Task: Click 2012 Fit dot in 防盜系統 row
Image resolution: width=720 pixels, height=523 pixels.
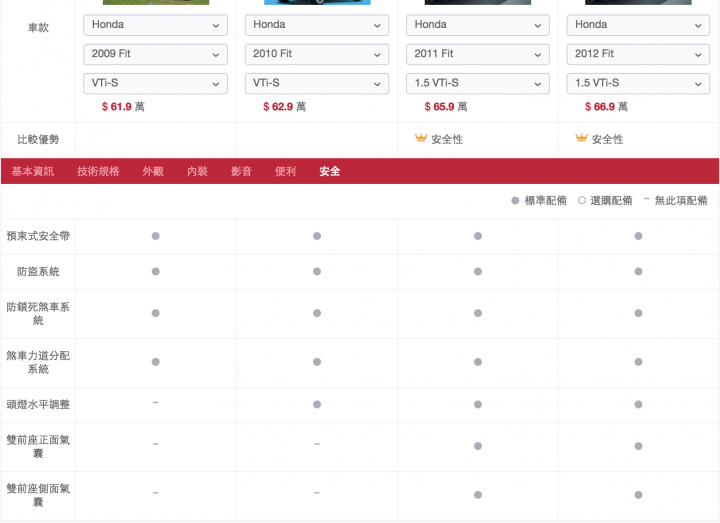Action: pyautogui.click(x=638, y=271)
